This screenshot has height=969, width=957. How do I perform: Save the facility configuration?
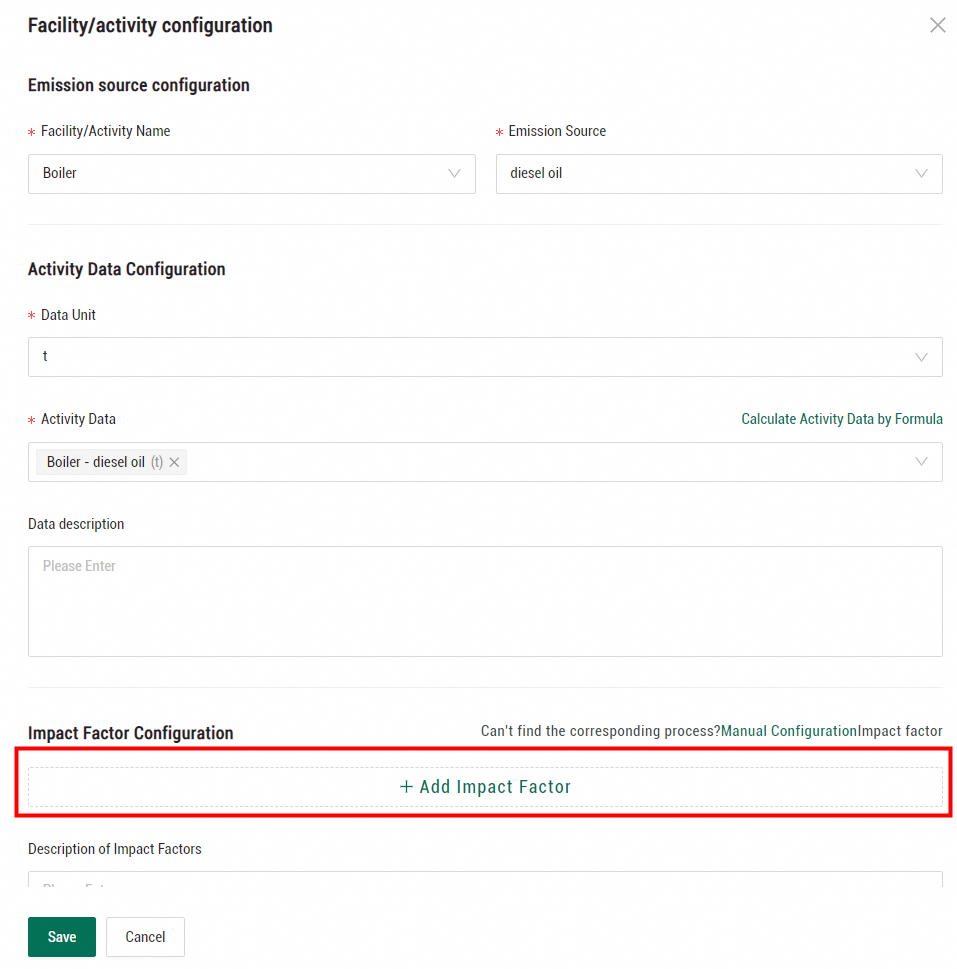(62, 937)
